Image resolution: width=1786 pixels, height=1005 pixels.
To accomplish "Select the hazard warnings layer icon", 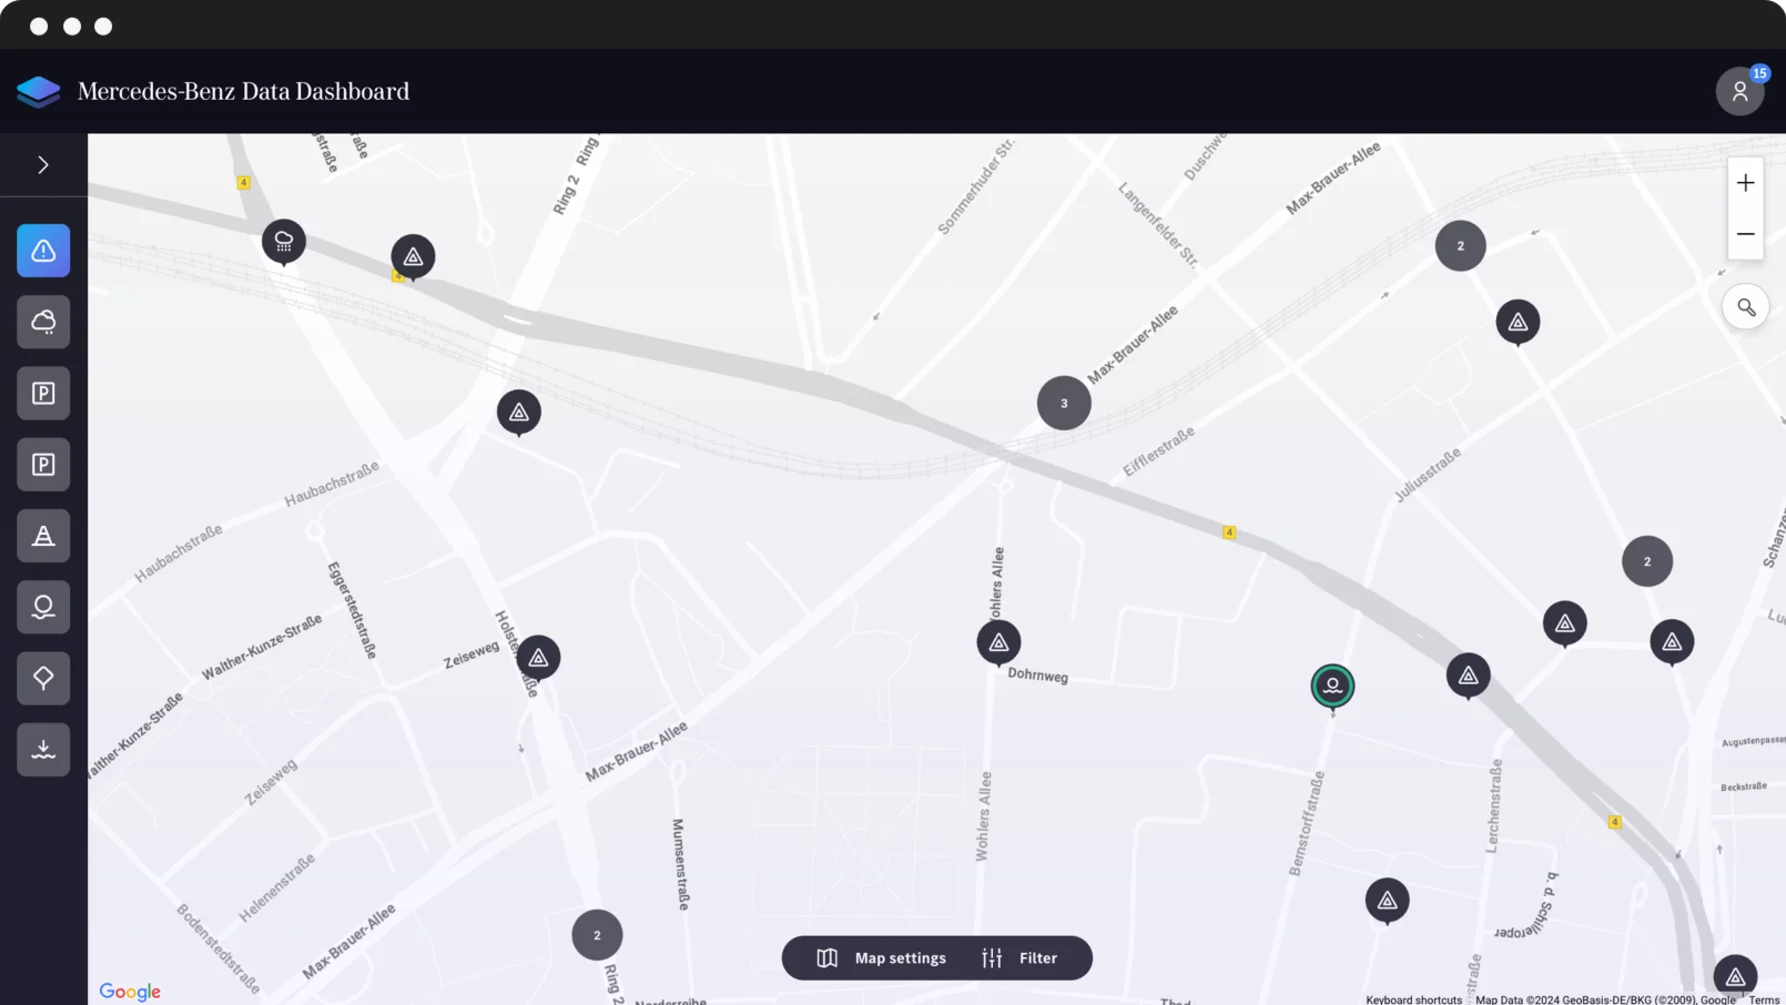I will pos(43,250).
